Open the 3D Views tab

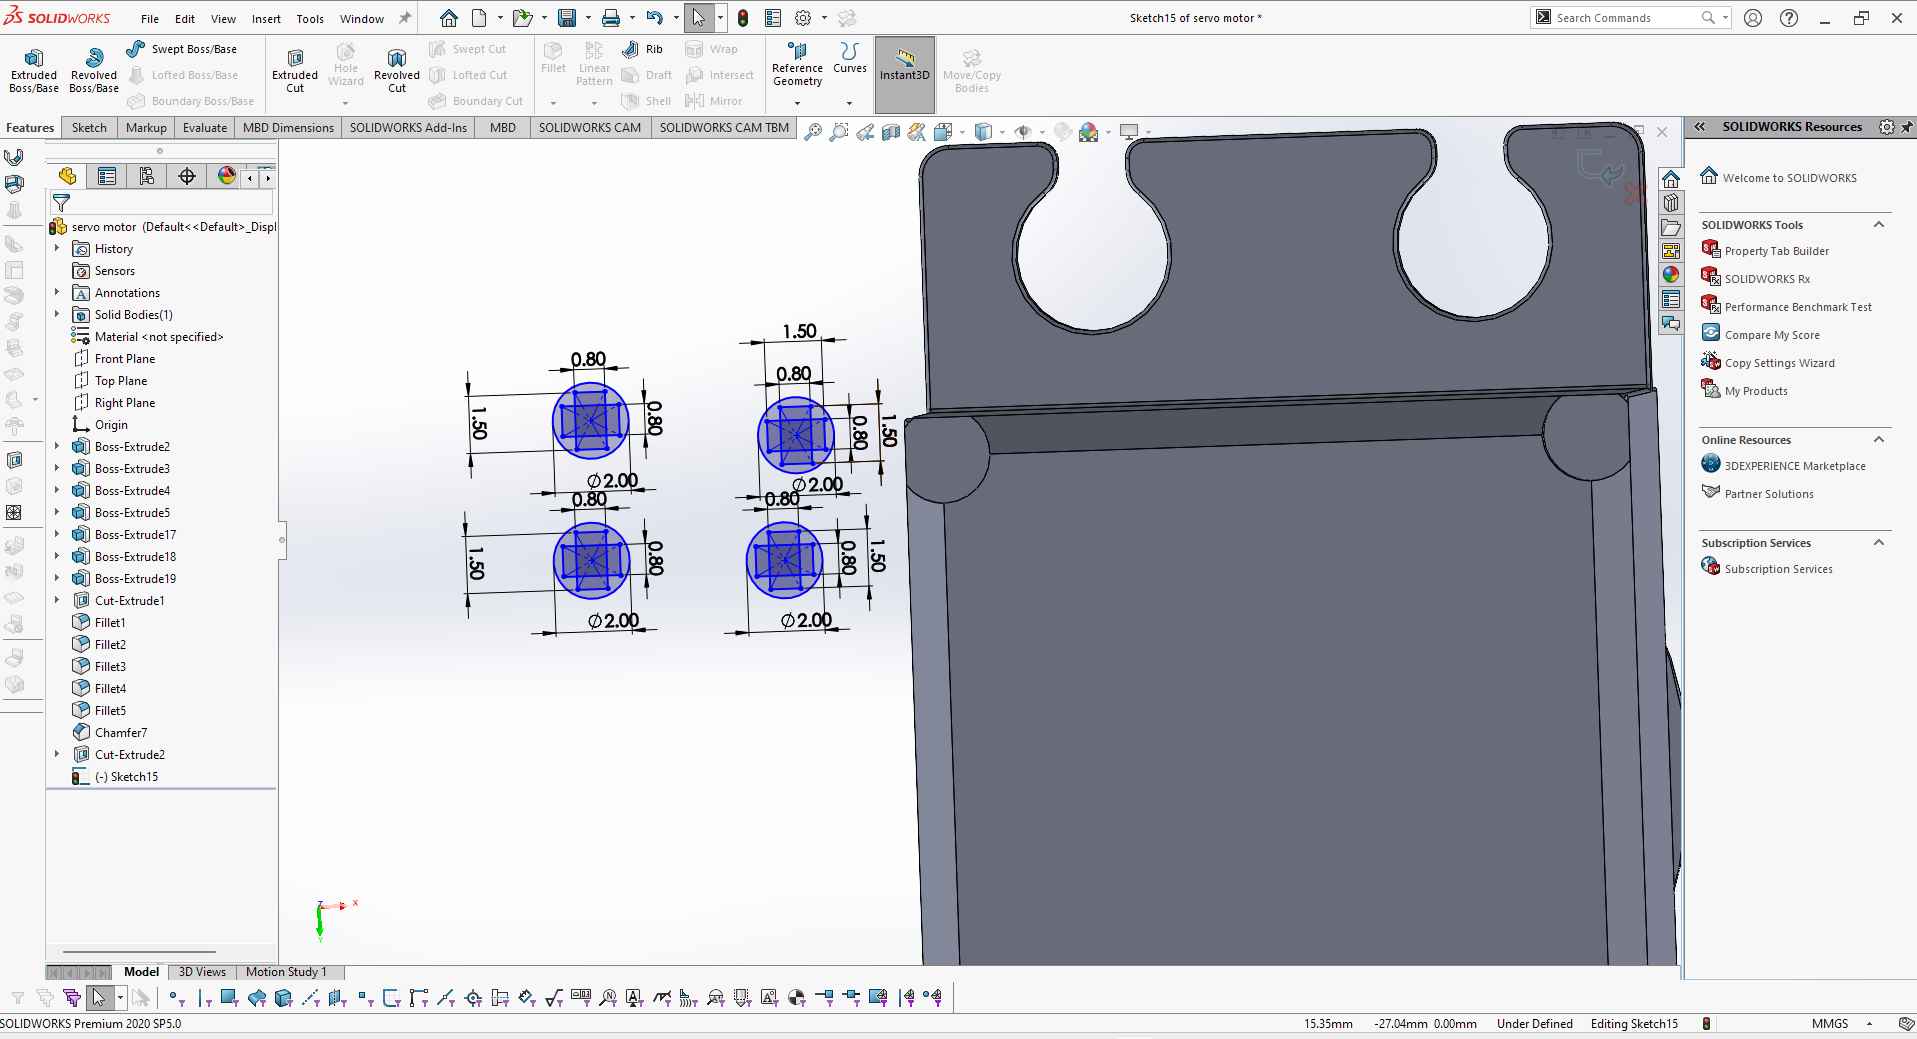coord(202,972)
